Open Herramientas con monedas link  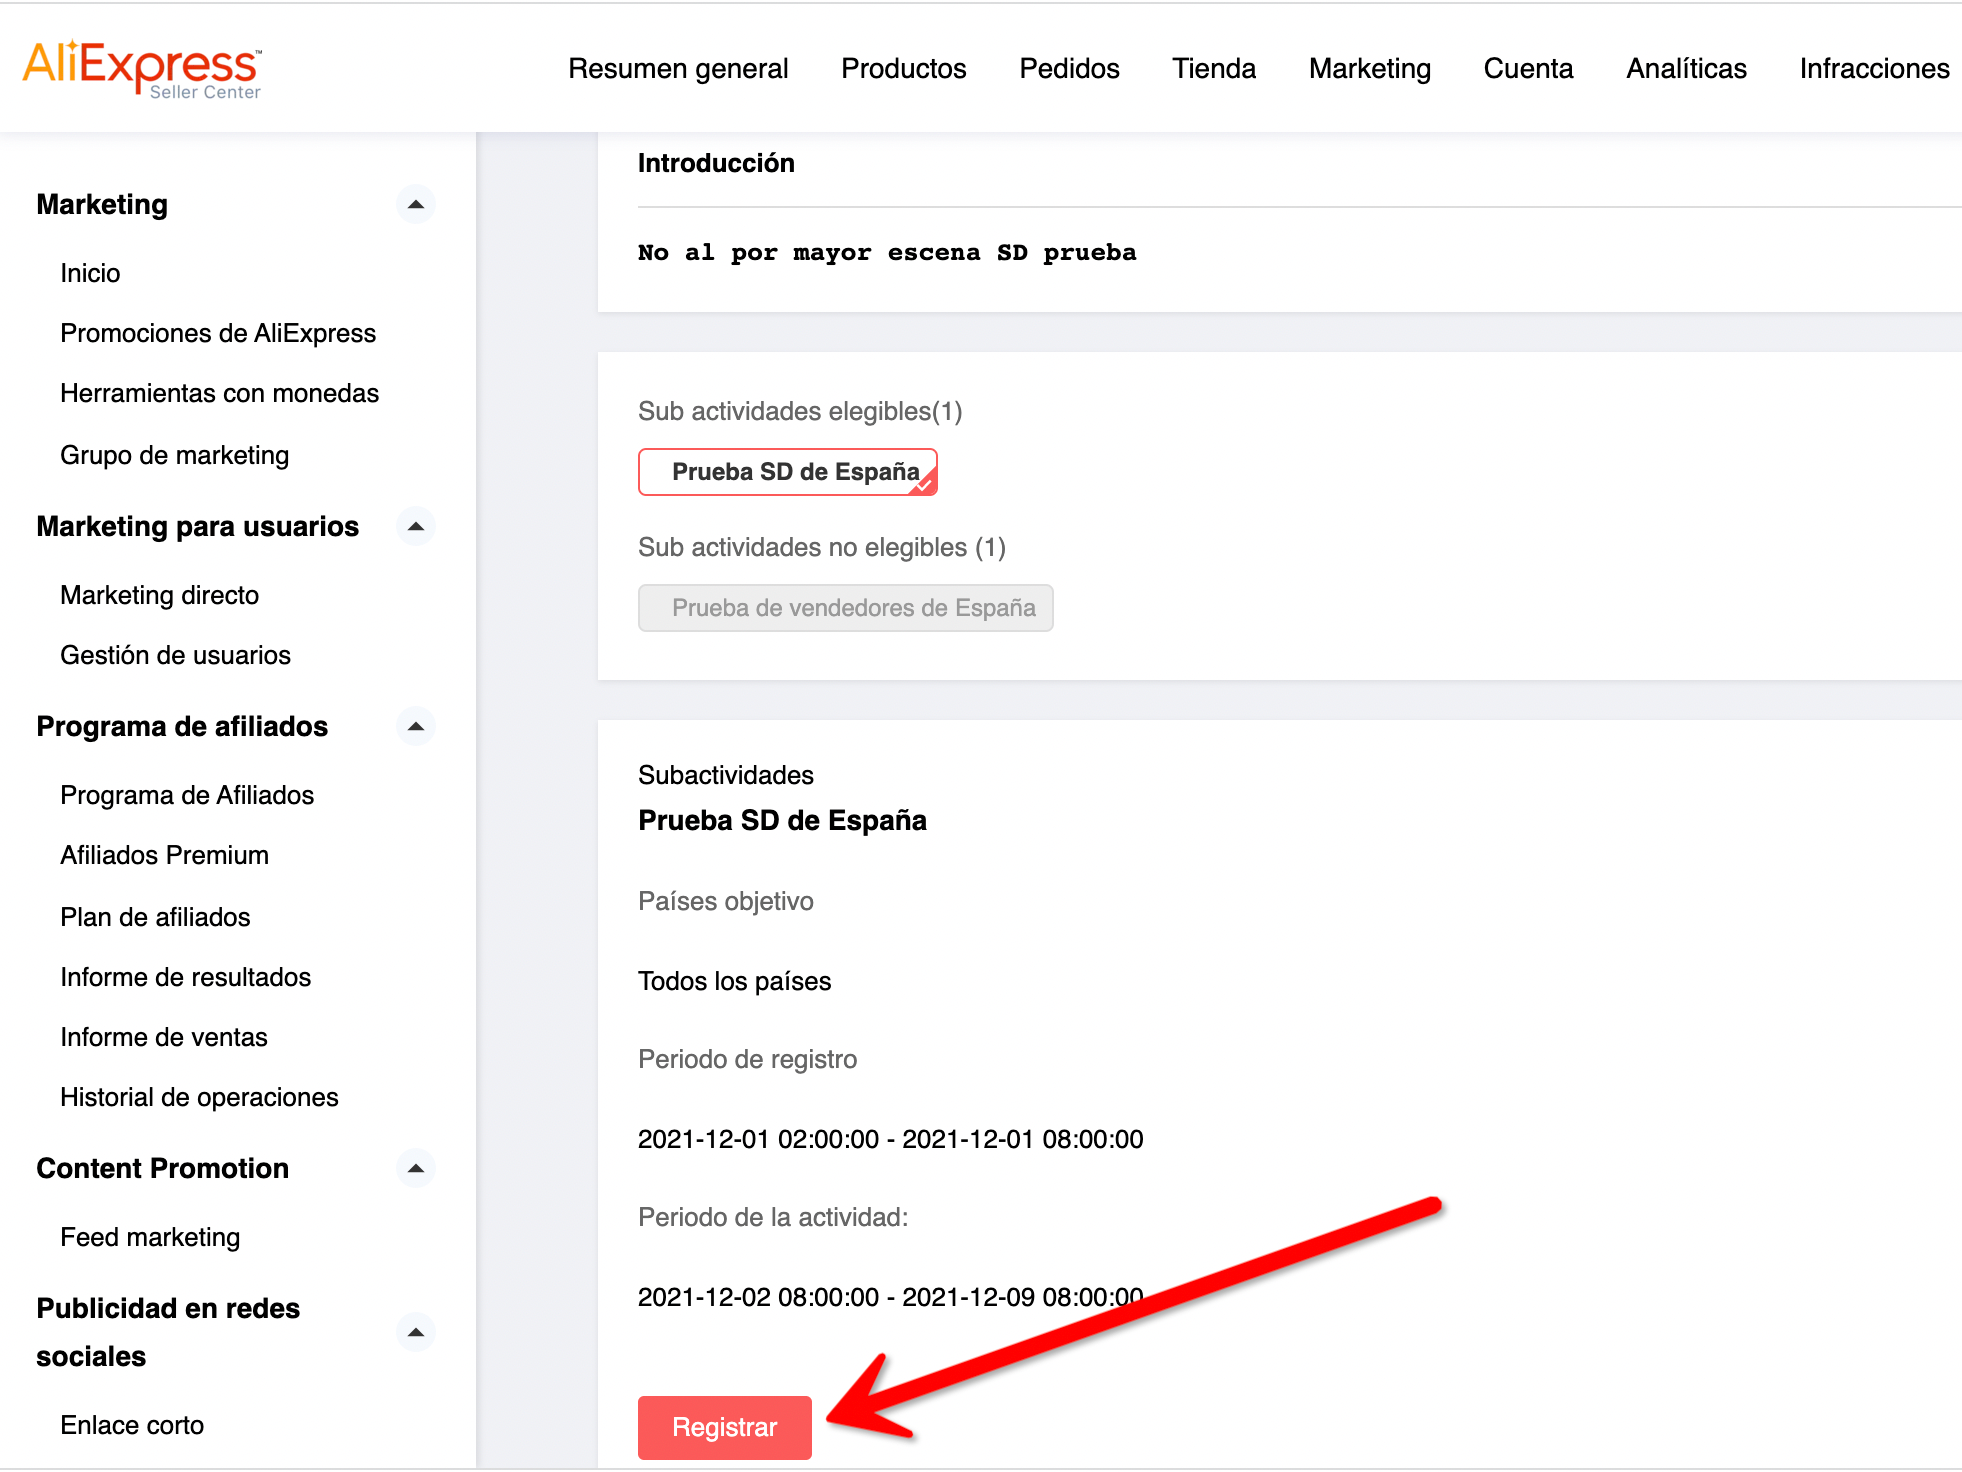219,393
